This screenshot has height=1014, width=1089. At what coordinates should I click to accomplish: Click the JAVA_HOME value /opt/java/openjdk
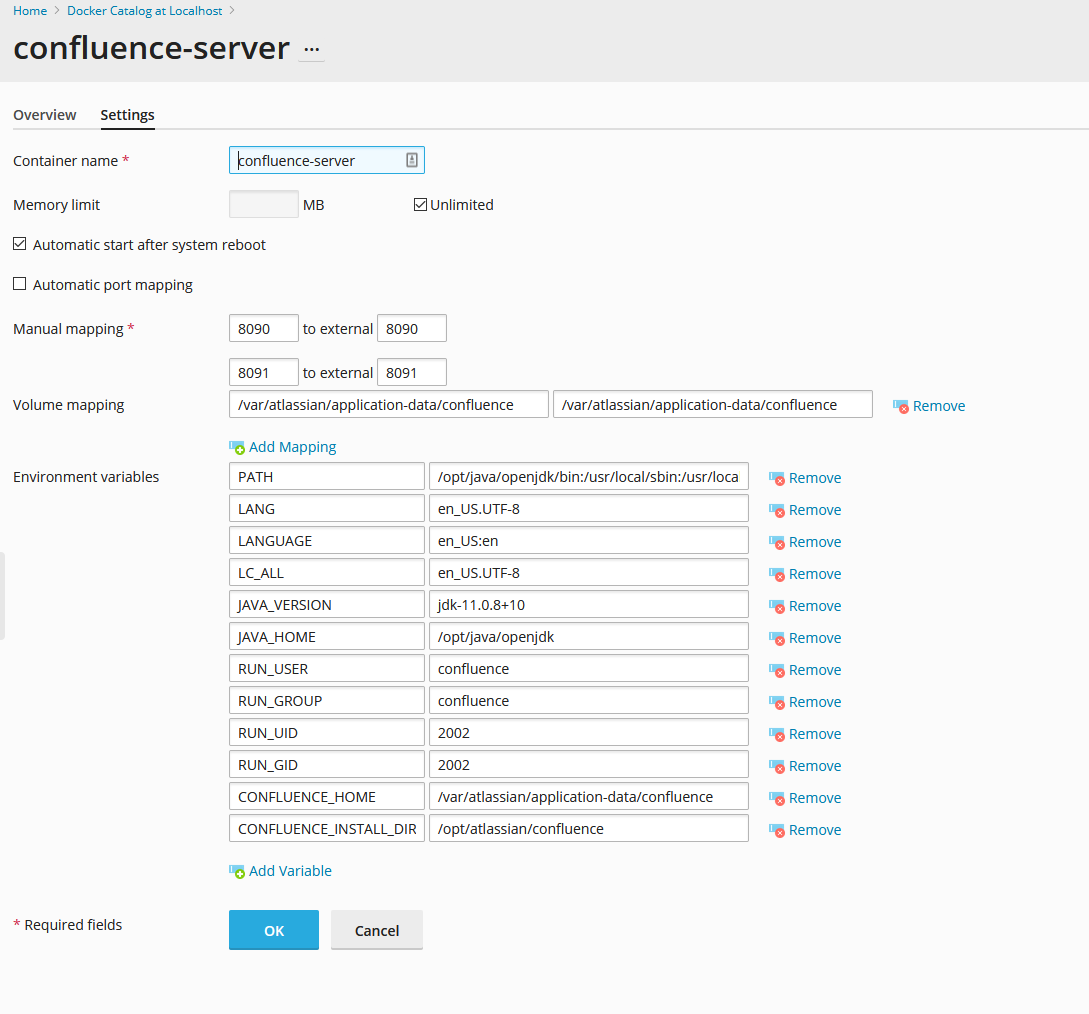[x=589, y=636]
